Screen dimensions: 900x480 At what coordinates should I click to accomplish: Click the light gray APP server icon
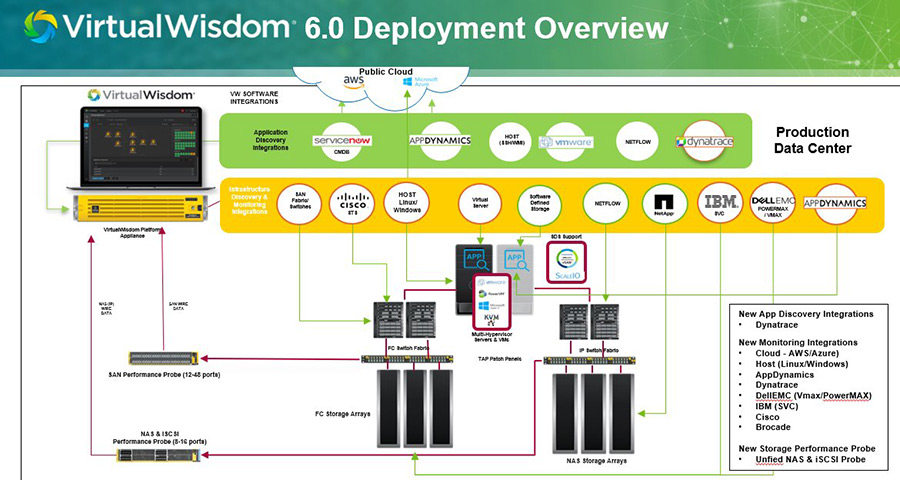(x=515, y=280)
